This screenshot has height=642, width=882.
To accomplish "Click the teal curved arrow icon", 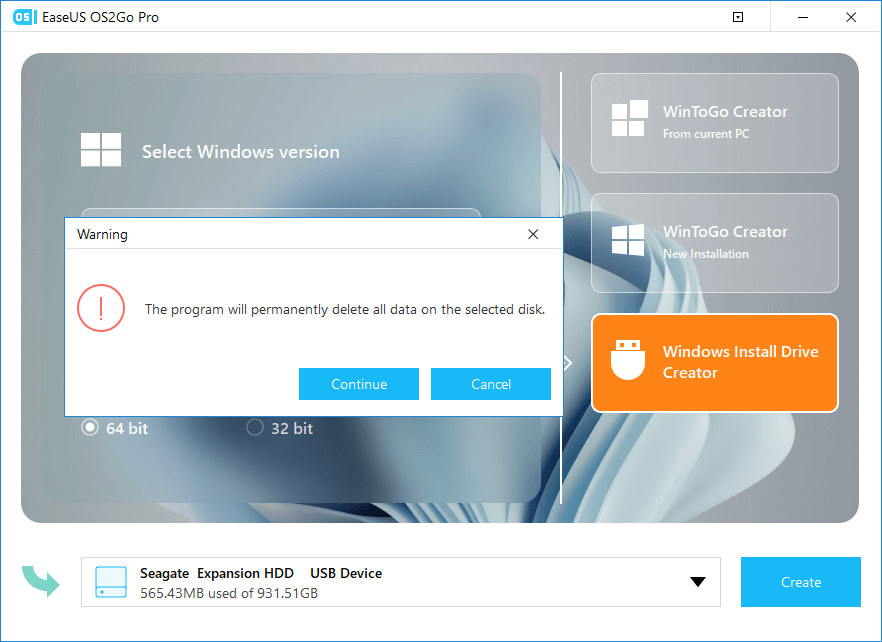I will 40,581.
